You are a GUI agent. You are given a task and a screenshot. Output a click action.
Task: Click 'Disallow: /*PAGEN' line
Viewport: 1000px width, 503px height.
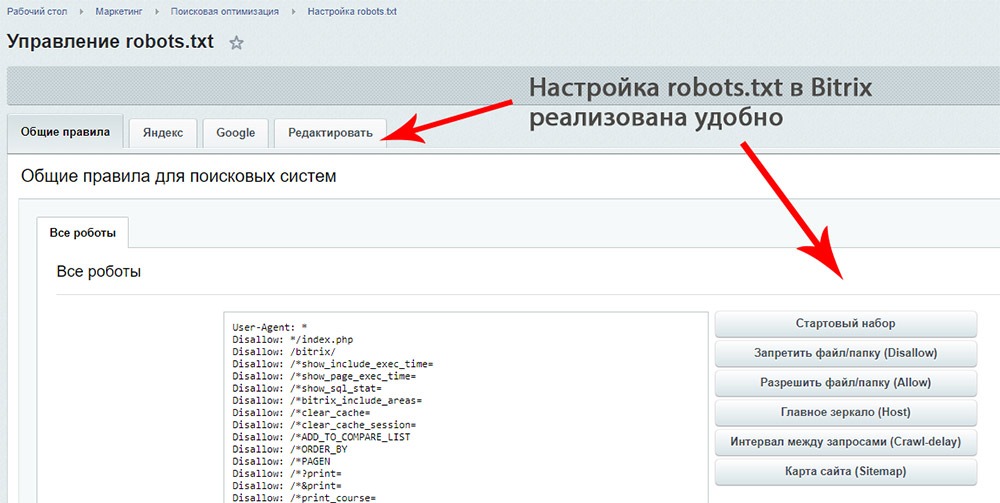tap(281, 461)
